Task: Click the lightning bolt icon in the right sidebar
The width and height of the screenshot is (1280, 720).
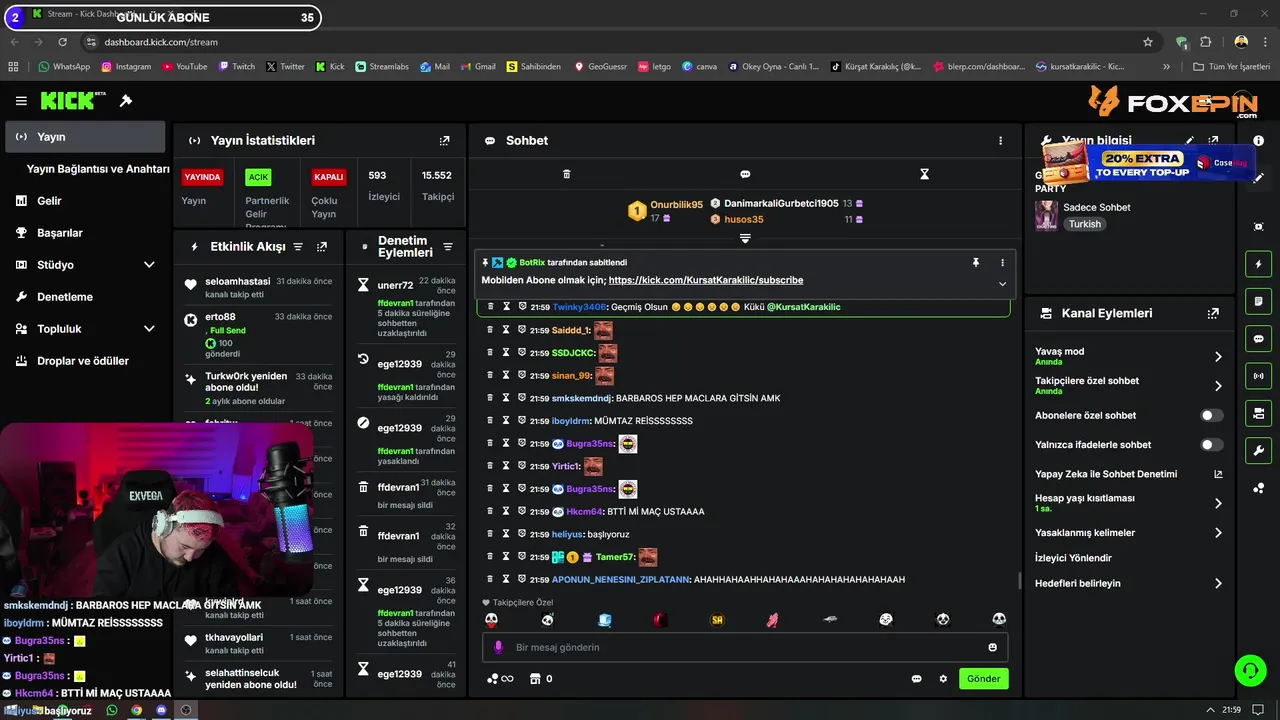Action: pos(1258,264)
